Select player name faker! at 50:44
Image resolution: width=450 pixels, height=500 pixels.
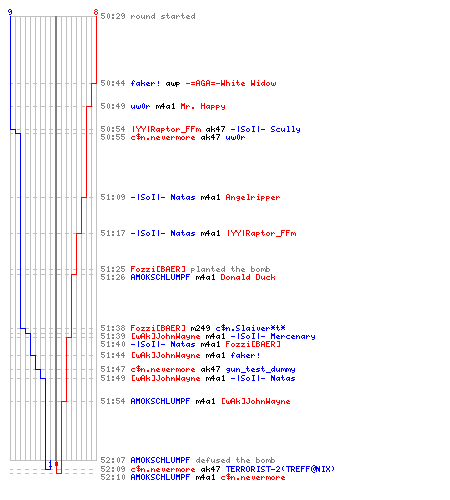tap(145, 83)
